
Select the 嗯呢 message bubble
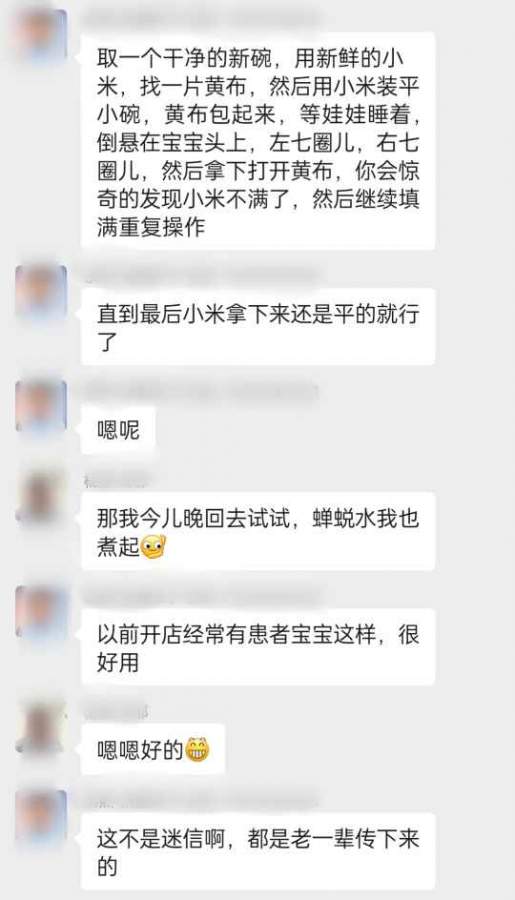click(118, 430)
